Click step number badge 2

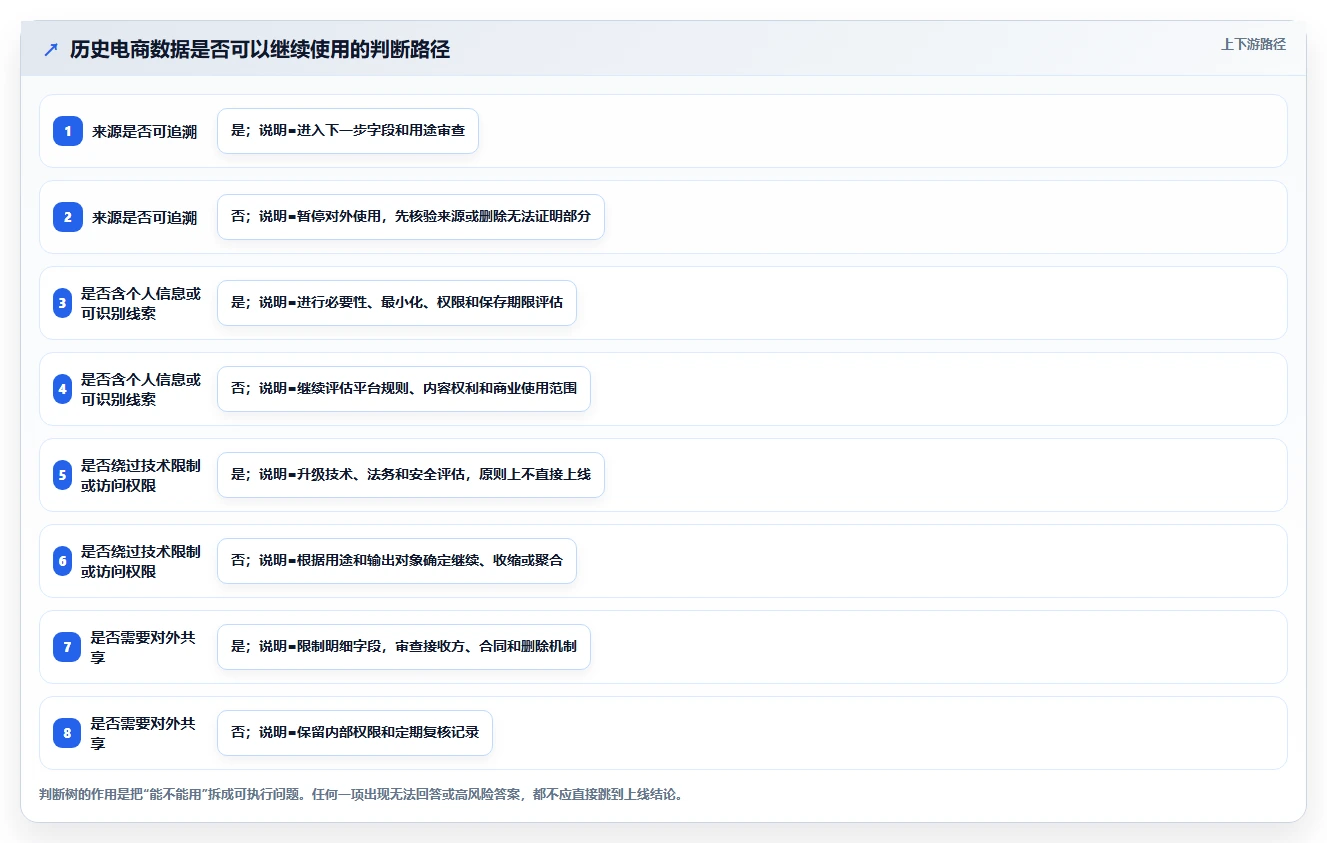point(67,217)
